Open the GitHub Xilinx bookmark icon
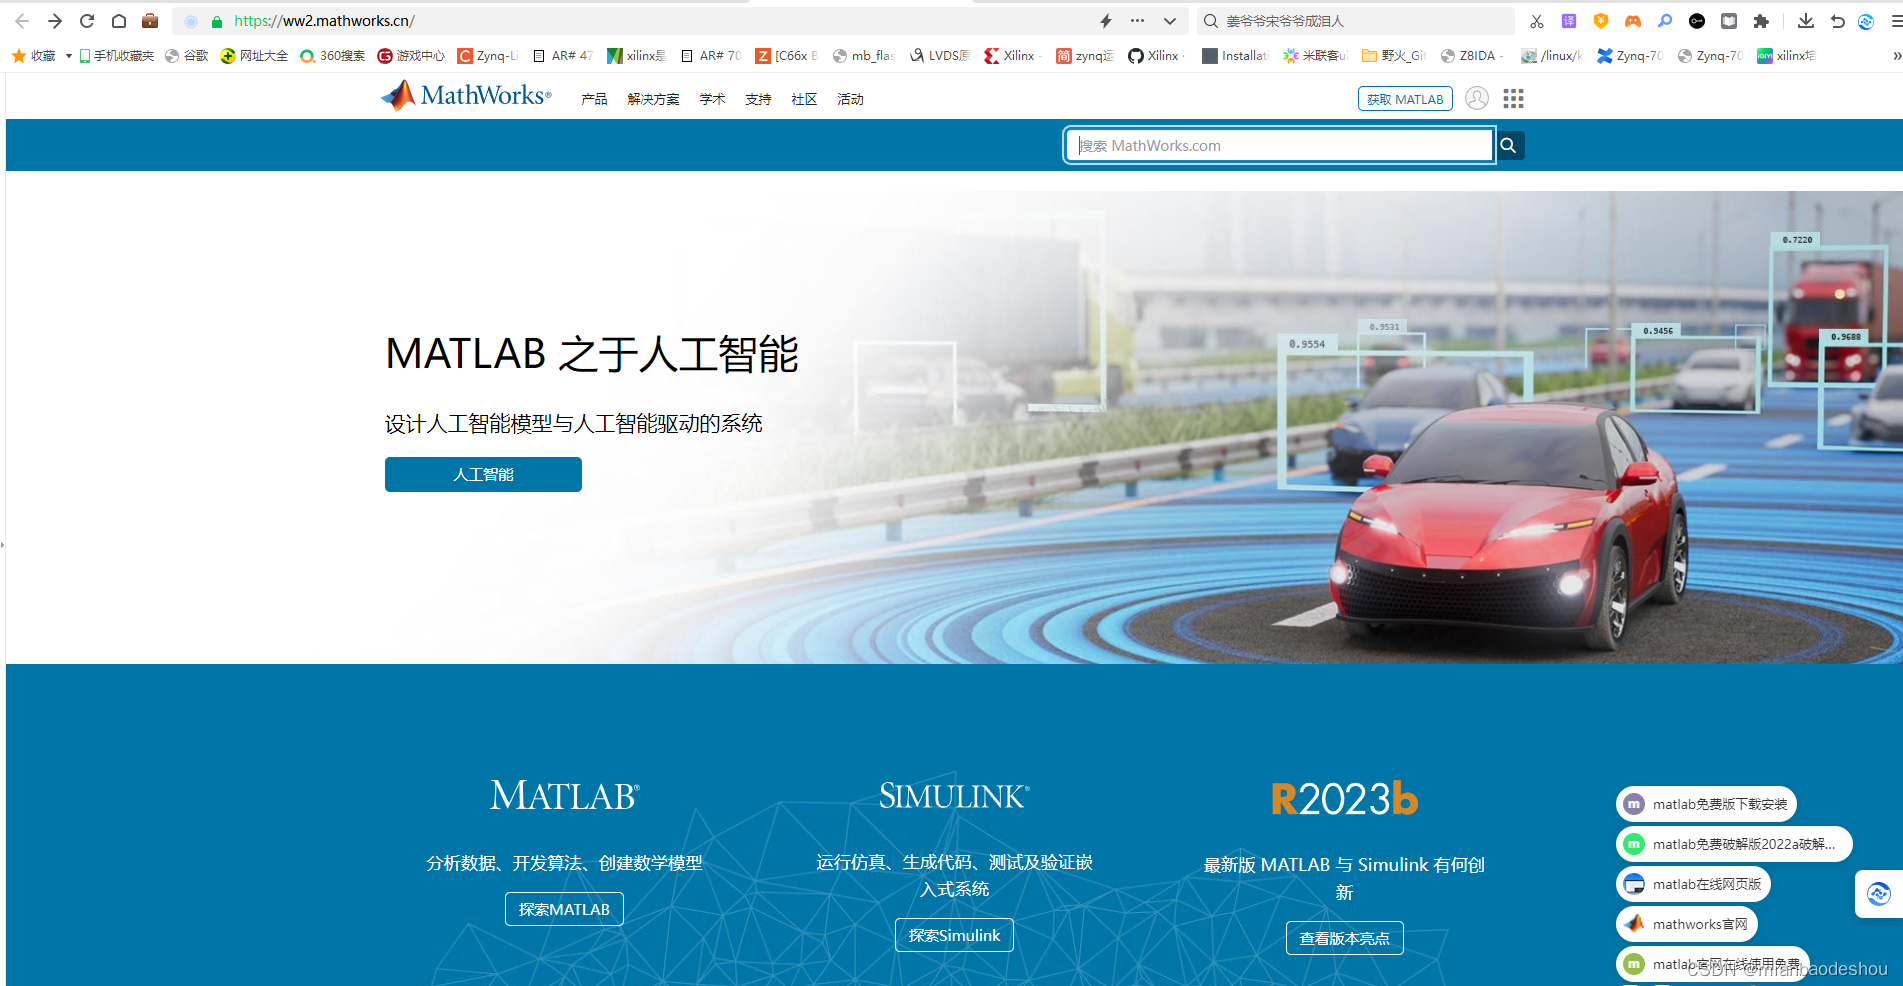 pos(1135,55)
